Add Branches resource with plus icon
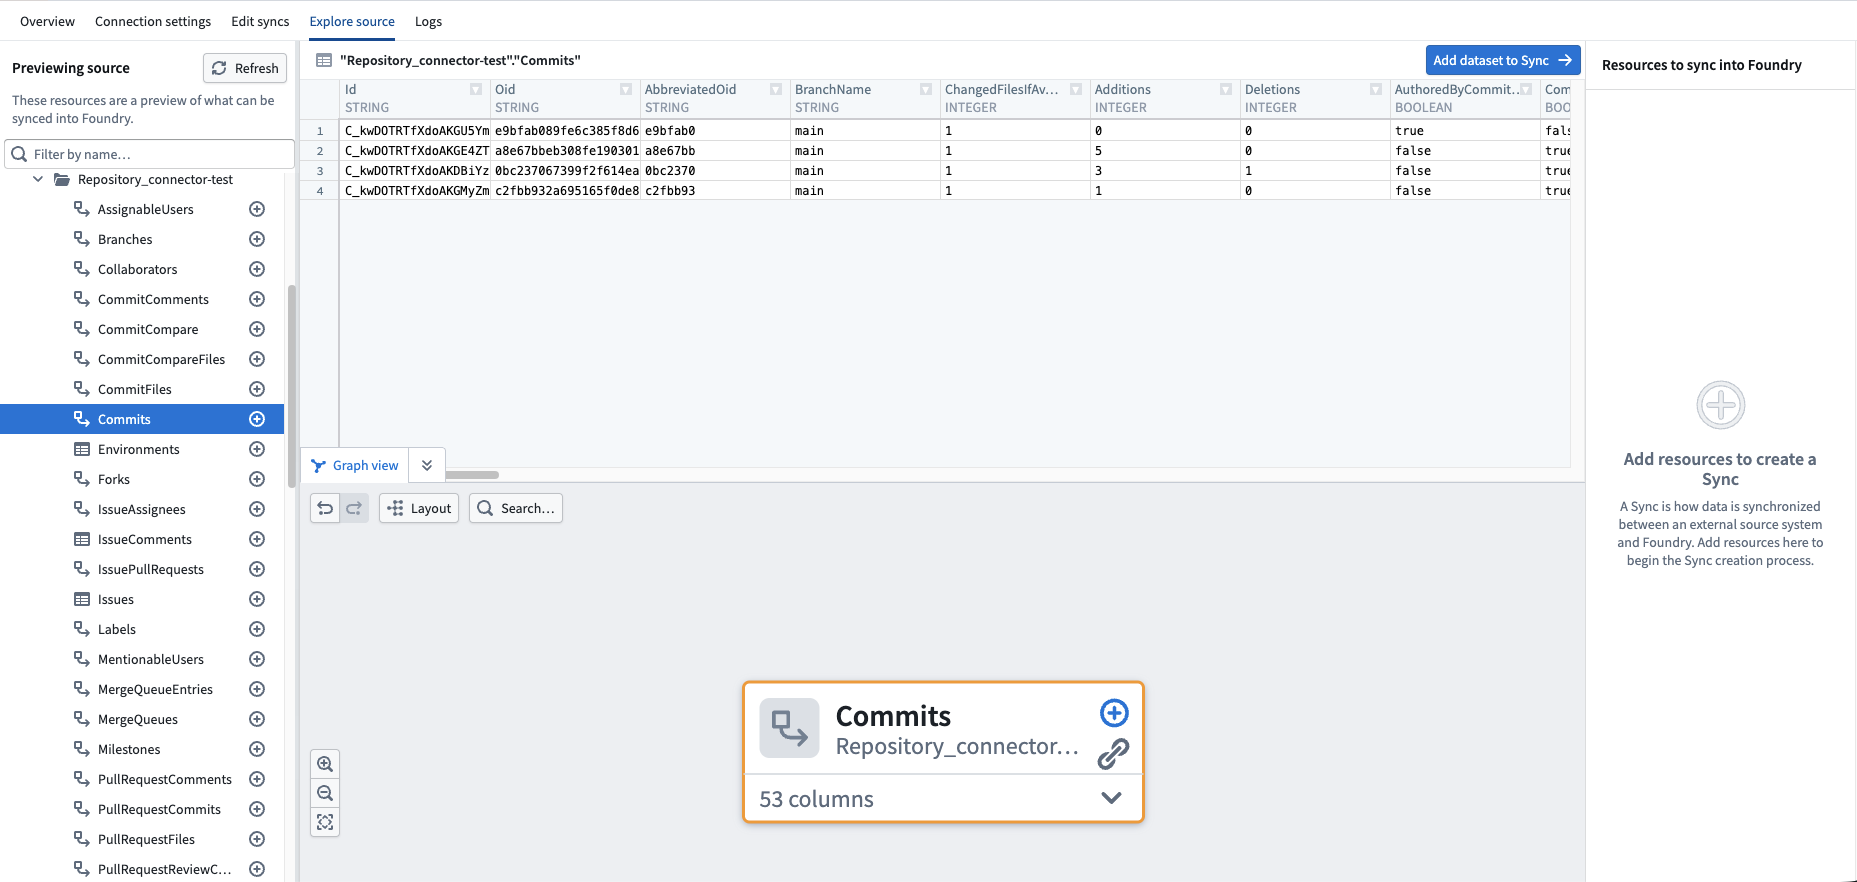1857x882 pixels. [x=257, y=239]
